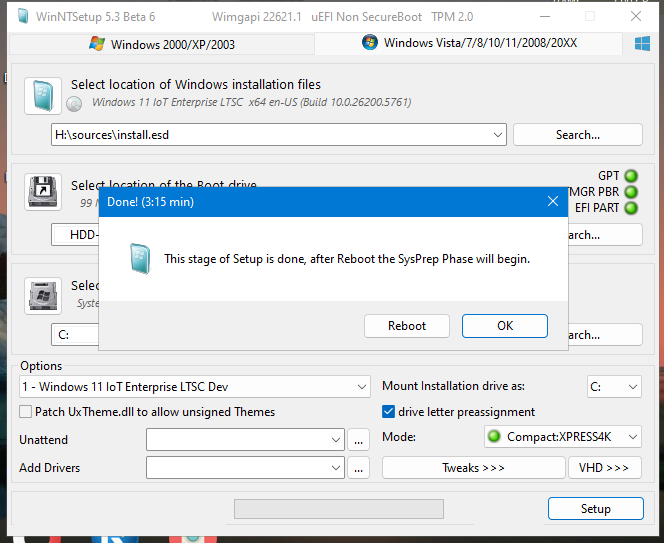Switch to Windows 2000/XP/2003 tab

(162, 44)
